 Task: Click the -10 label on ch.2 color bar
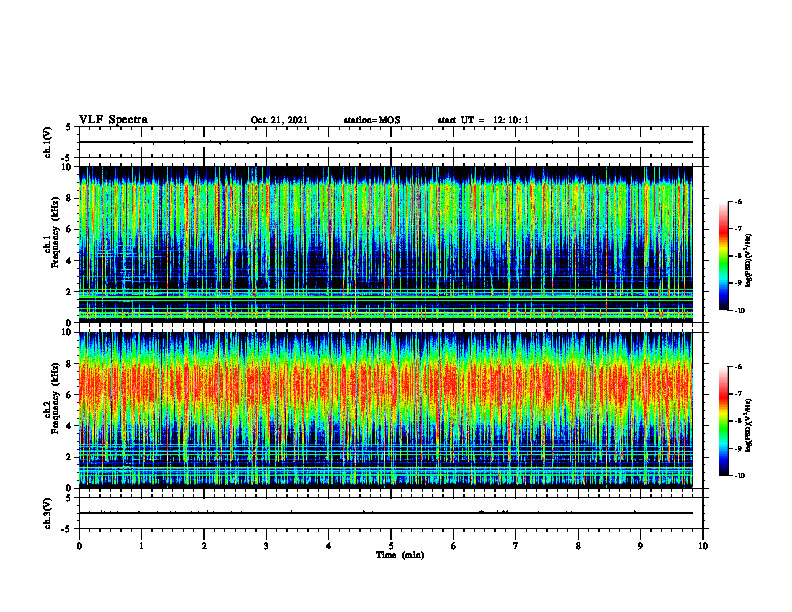tap(739, 476)
